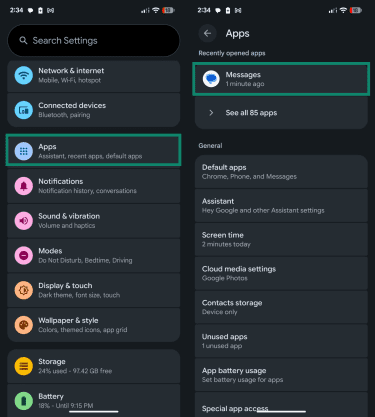The height and width of the screenshot is (417, 375).
Task: Open Notifications settings
Action: [94, 186]
